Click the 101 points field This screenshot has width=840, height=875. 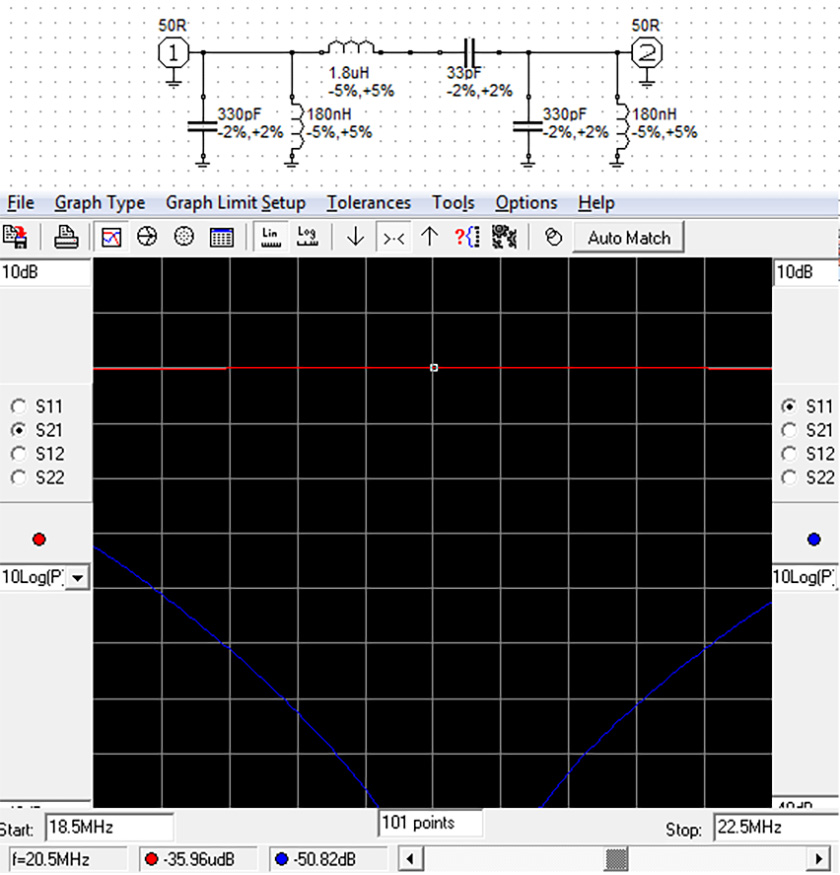[x=430, y=823]
